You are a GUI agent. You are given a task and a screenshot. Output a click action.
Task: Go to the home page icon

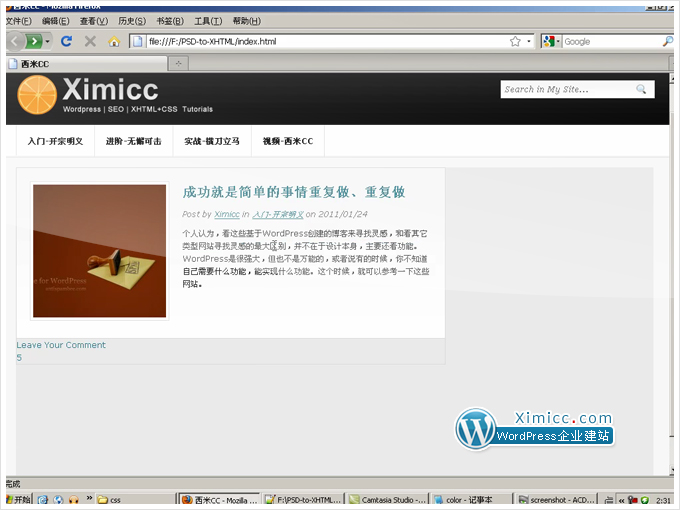tap(114, 41)
